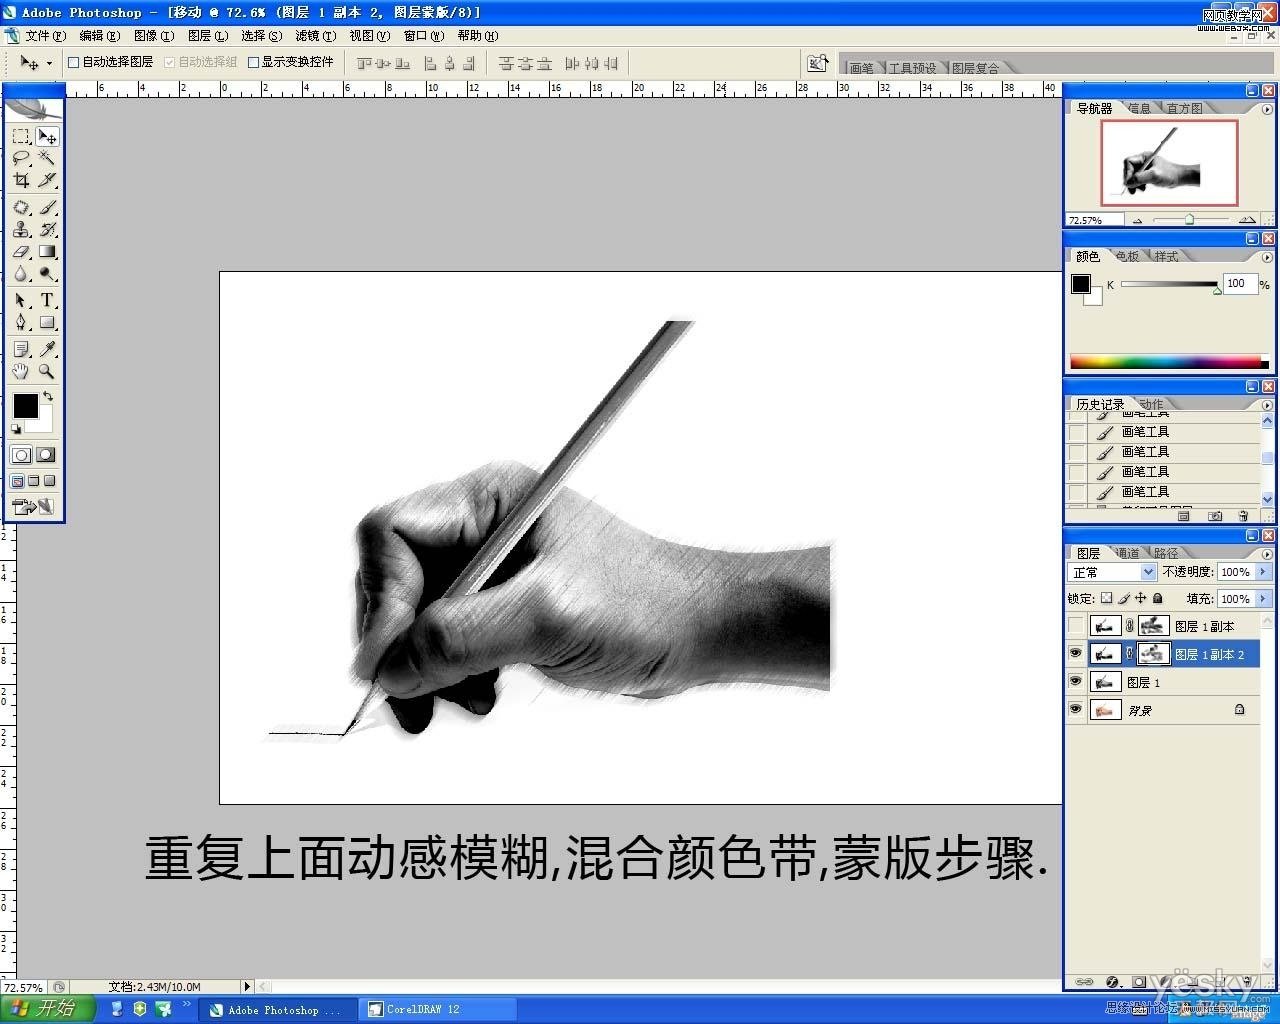The height and width of the screenshot is (1024, 1280).
Task: Select the Rectangle shape tool
Action: pos(47,322)
